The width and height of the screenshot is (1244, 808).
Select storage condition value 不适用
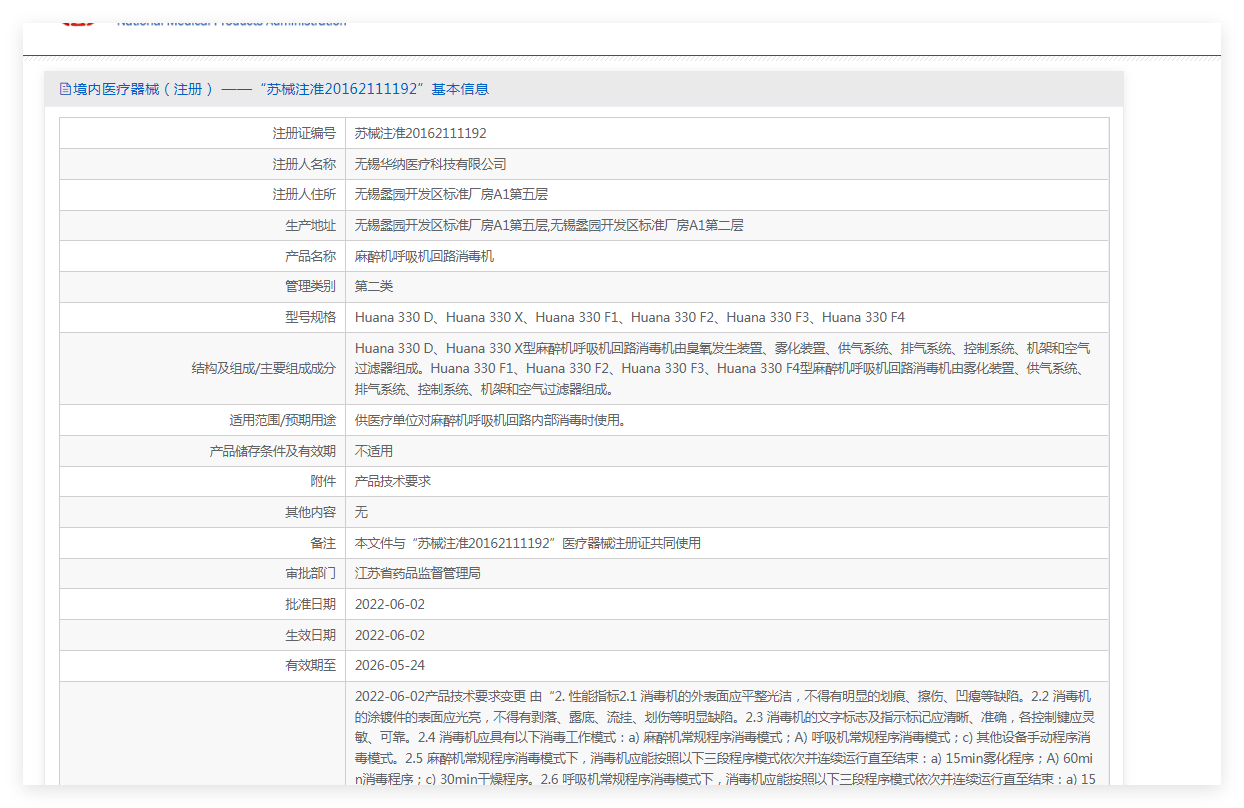(x=374, y=451)
